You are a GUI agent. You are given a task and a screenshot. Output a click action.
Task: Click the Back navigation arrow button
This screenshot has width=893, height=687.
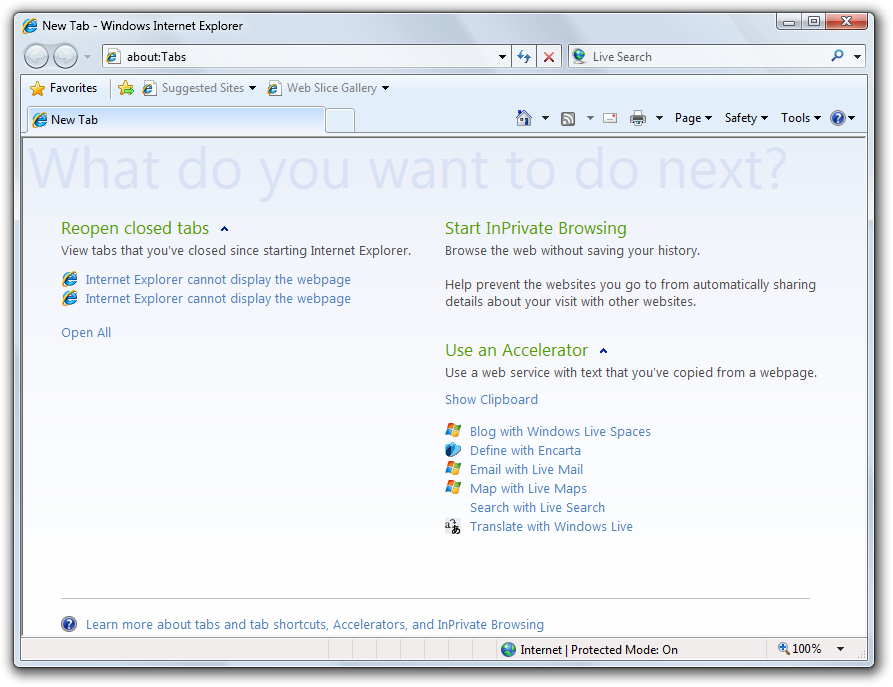pyautogui.click(x=37, y=56)
